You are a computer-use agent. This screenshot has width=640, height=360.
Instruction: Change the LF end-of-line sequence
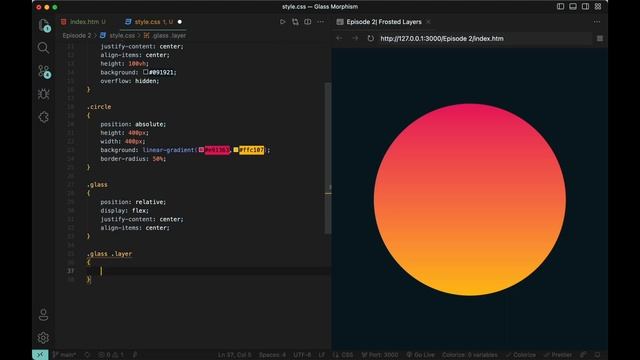[322, 355]
